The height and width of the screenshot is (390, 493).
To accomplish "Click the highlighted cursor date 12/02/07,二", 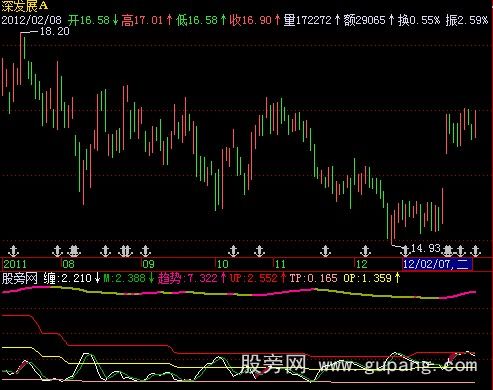I will click(x=437, y=264).
